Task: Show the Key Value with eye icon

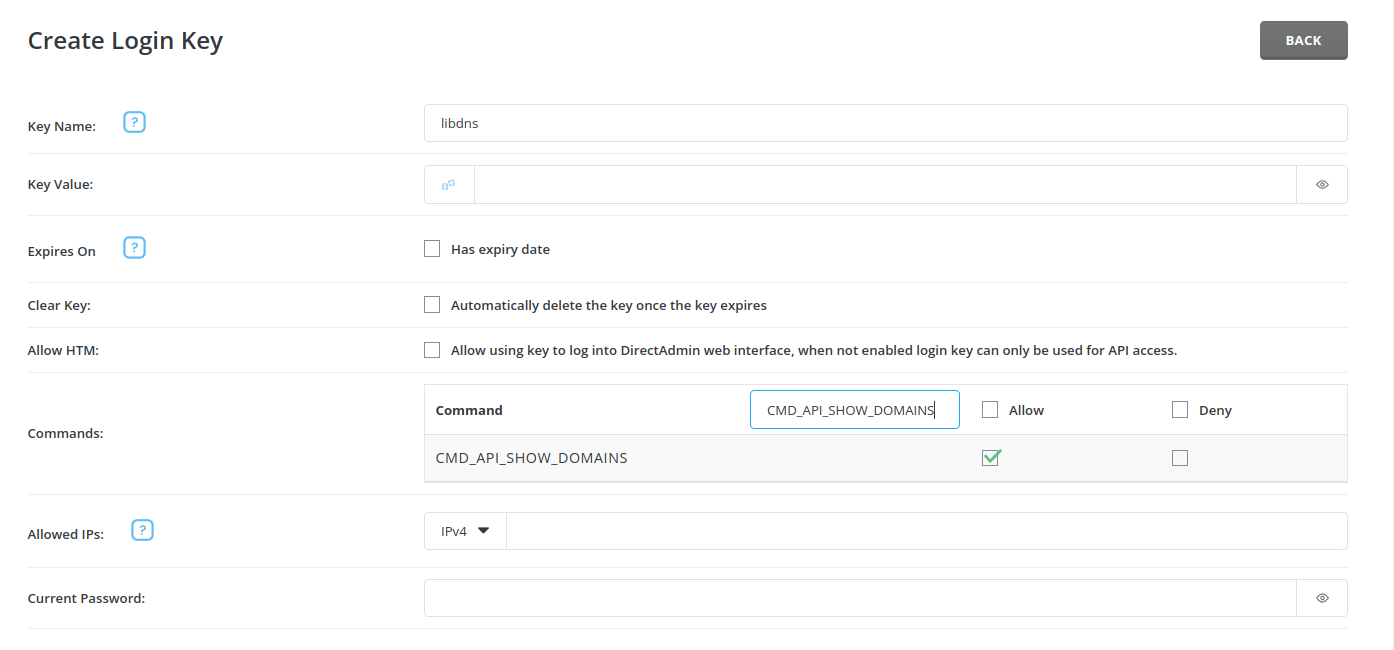Action: point(1322,184)
